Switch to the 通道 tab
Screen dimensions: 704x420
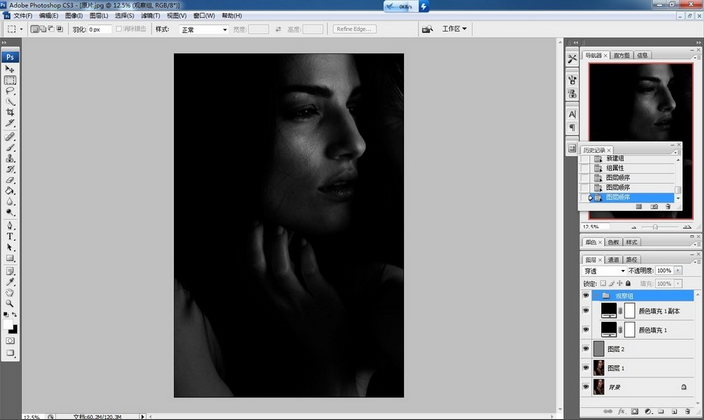(x=613, y=260)
